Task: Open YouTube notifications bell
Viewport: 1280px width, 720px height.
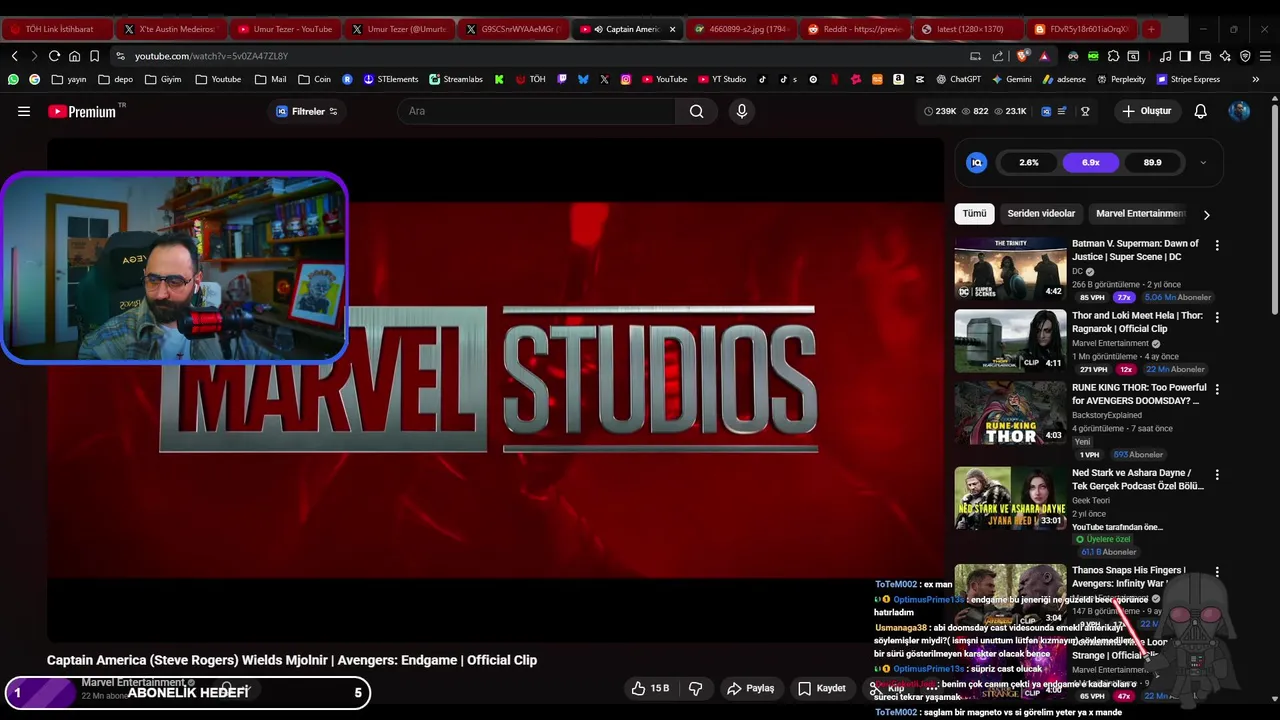Action: coord(1200,111)
